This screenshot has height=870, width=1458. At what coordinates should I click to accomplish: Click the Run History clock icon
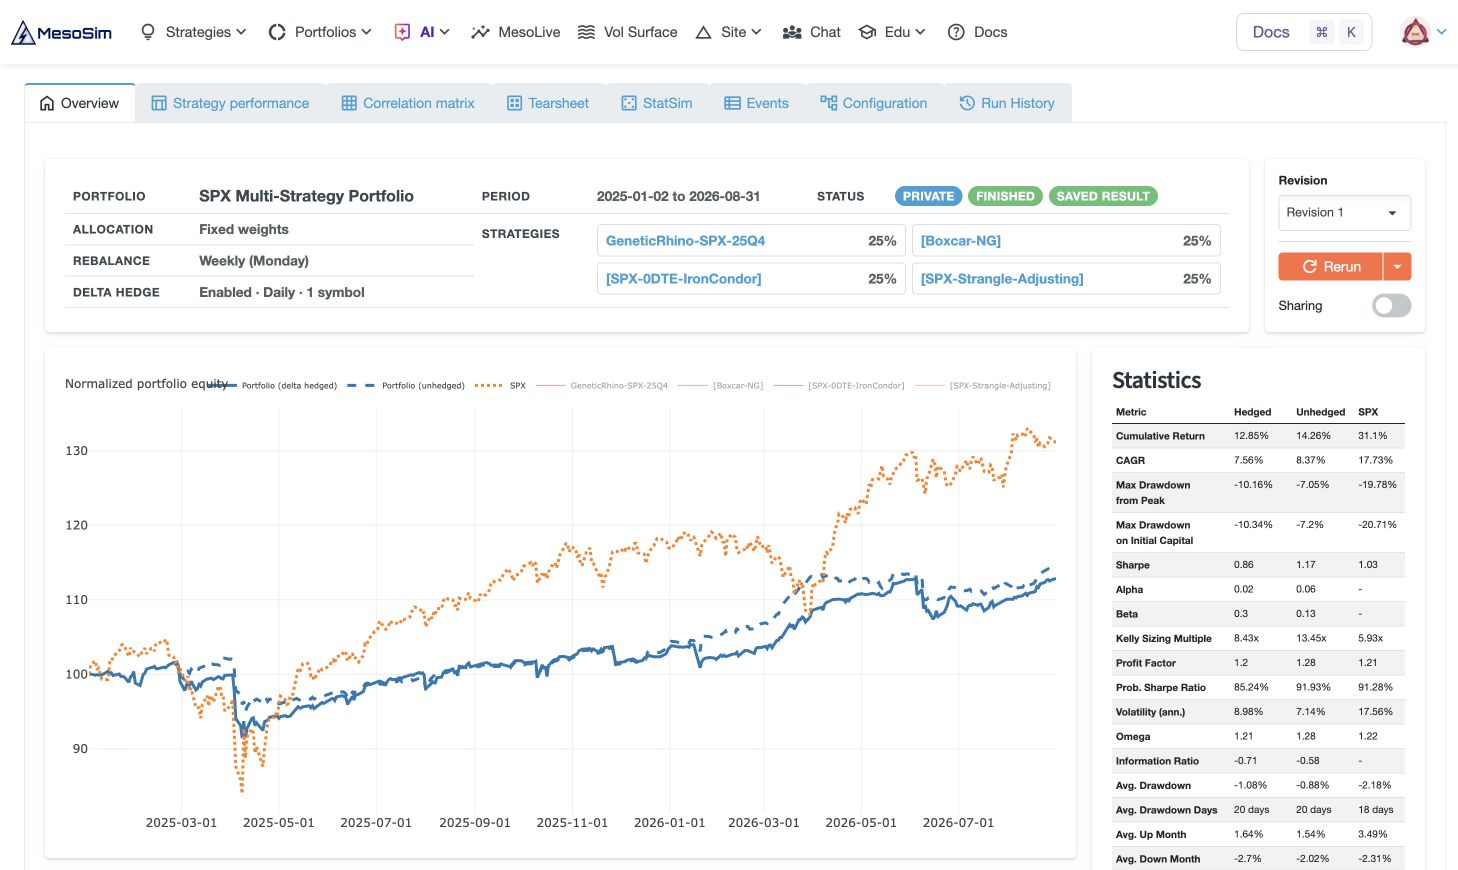pos(967,103)
